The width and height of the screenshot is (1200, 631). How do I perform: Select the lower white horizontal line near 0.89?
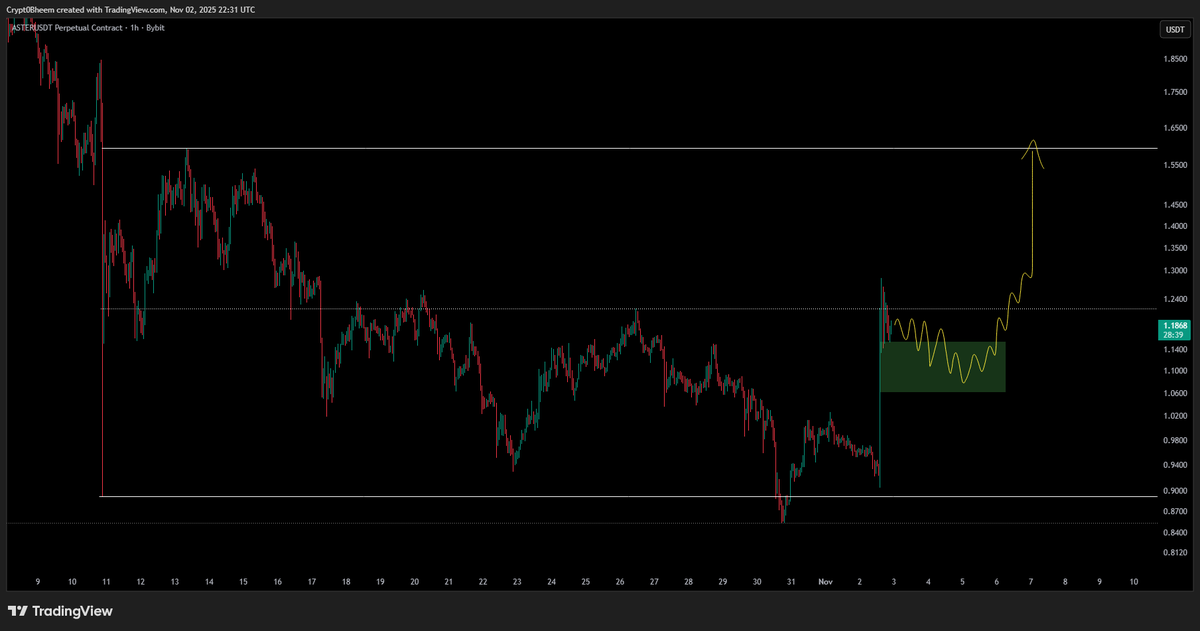[629, 496]
